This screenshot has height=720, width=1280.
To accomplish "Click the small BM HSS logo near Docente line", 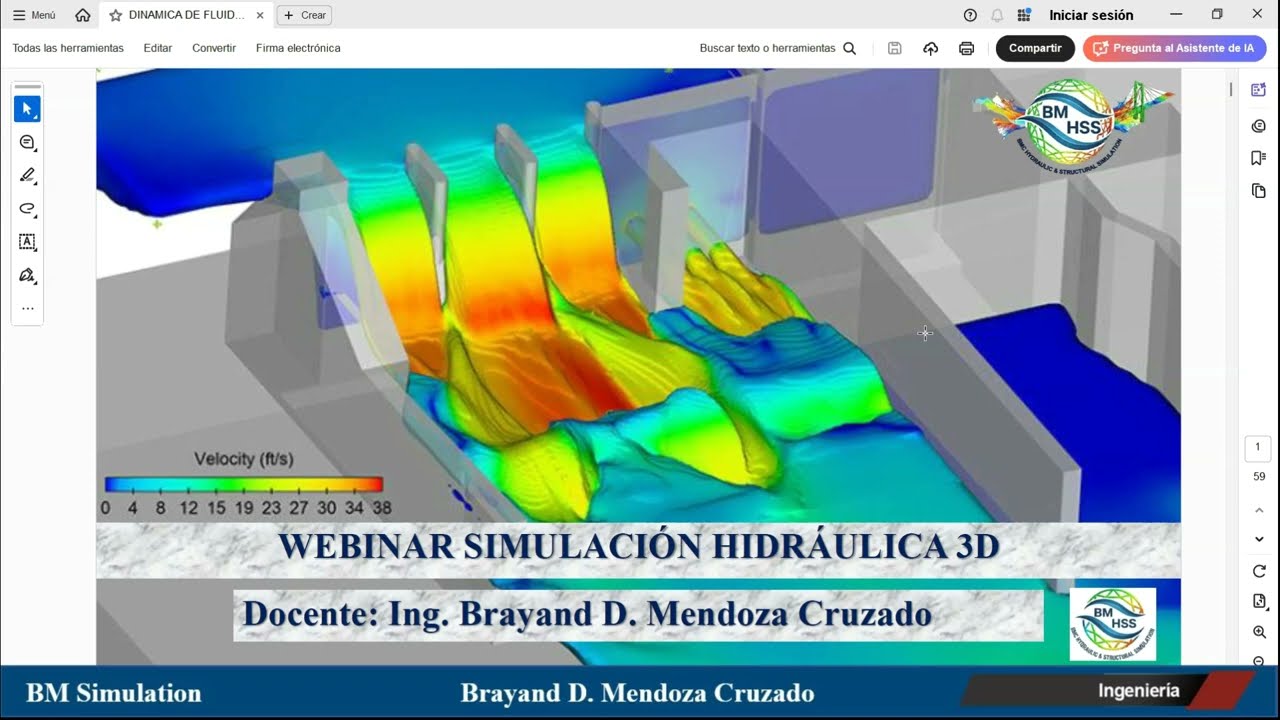I will click(1113, 624).
